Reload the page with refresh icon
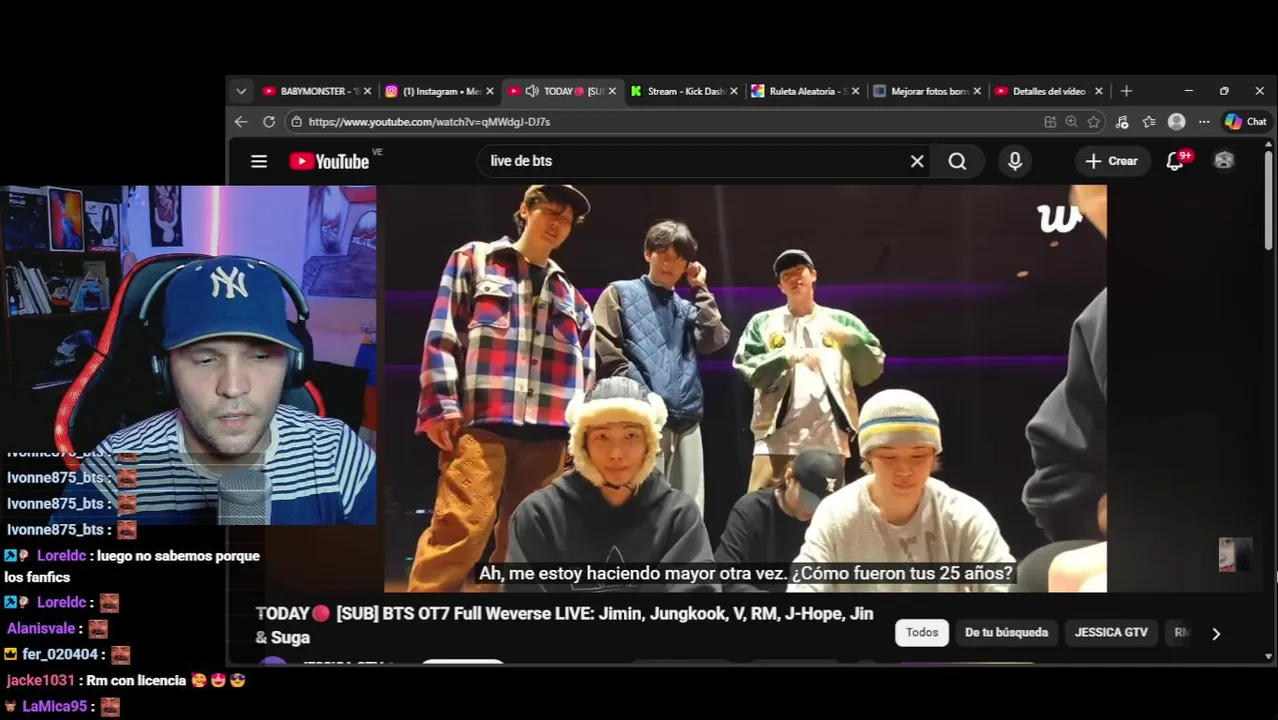Screen dimensions: 1278x720 pyautogui.click(x=269, y=121)
